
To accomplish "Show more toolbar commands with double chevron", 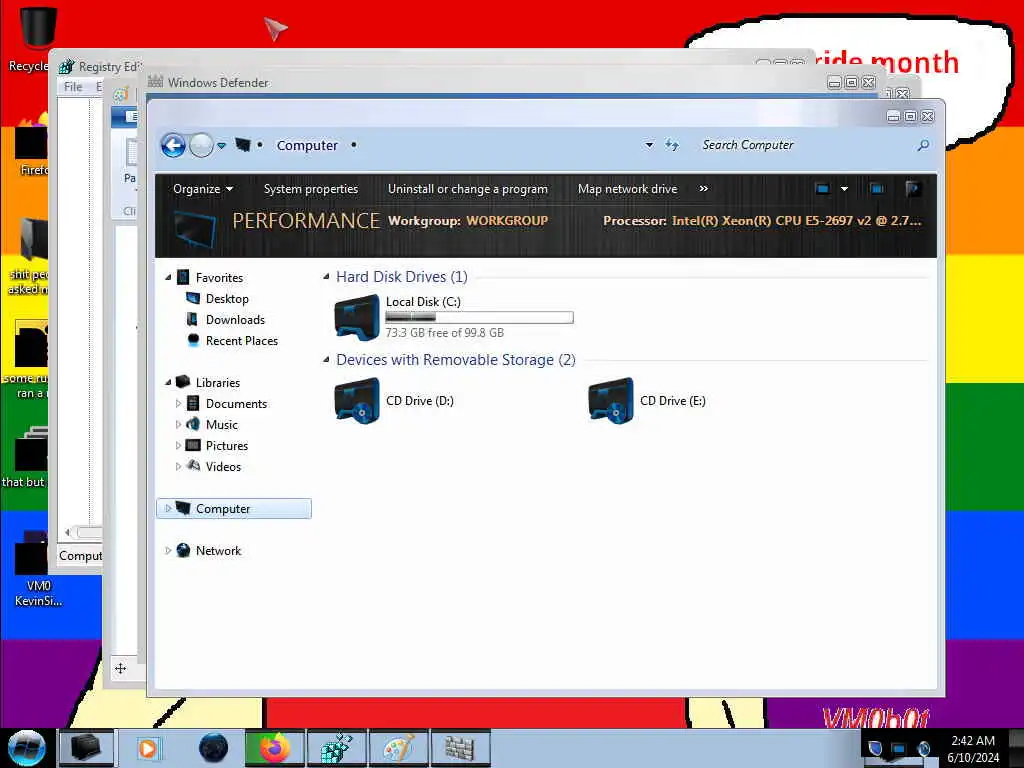I will click(x=703, y=189).
